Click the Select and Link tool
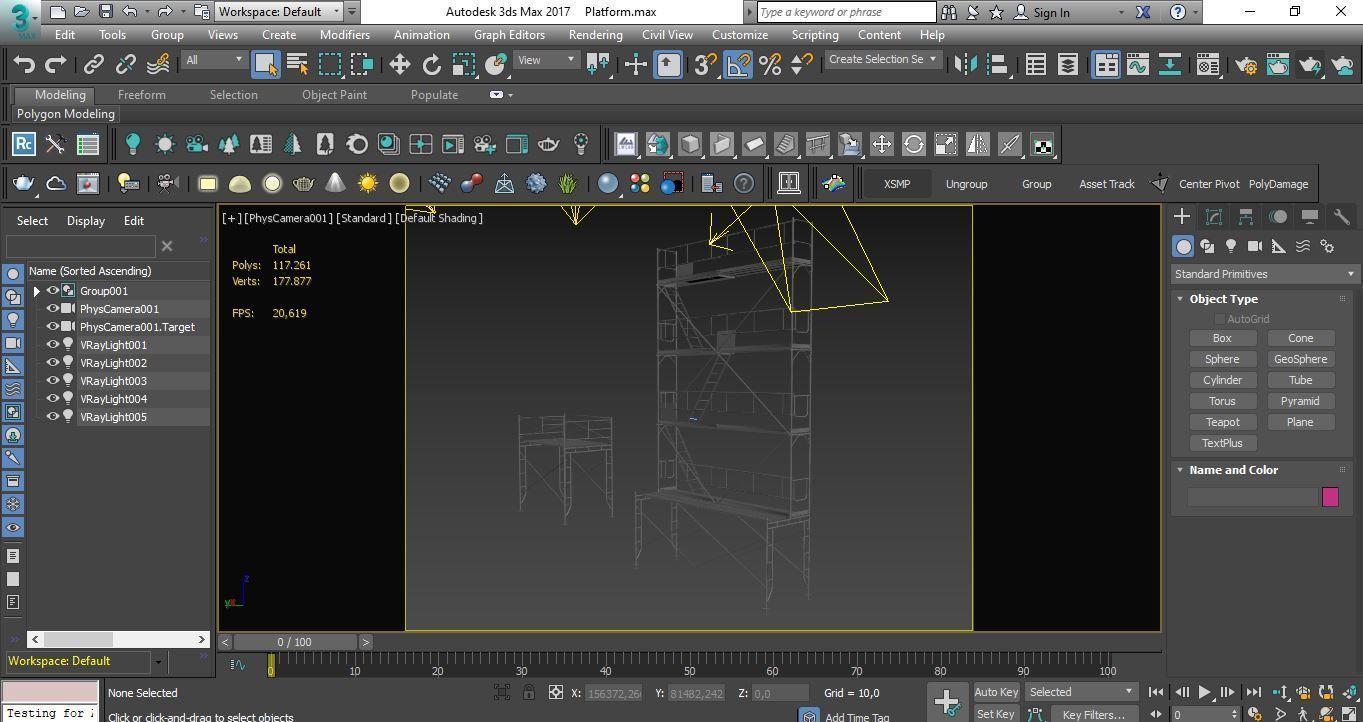Image resolution: width=1363 pixels, height=722 pixels. [93, 65]
